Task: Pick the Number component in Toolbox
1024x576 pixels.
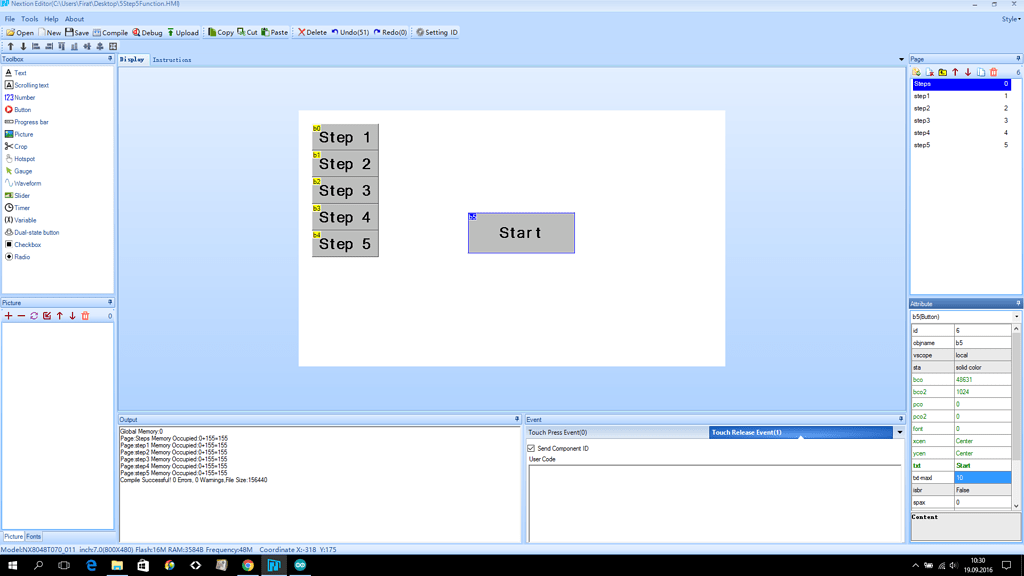Action: pyautogui.click(x=20, y=97)
